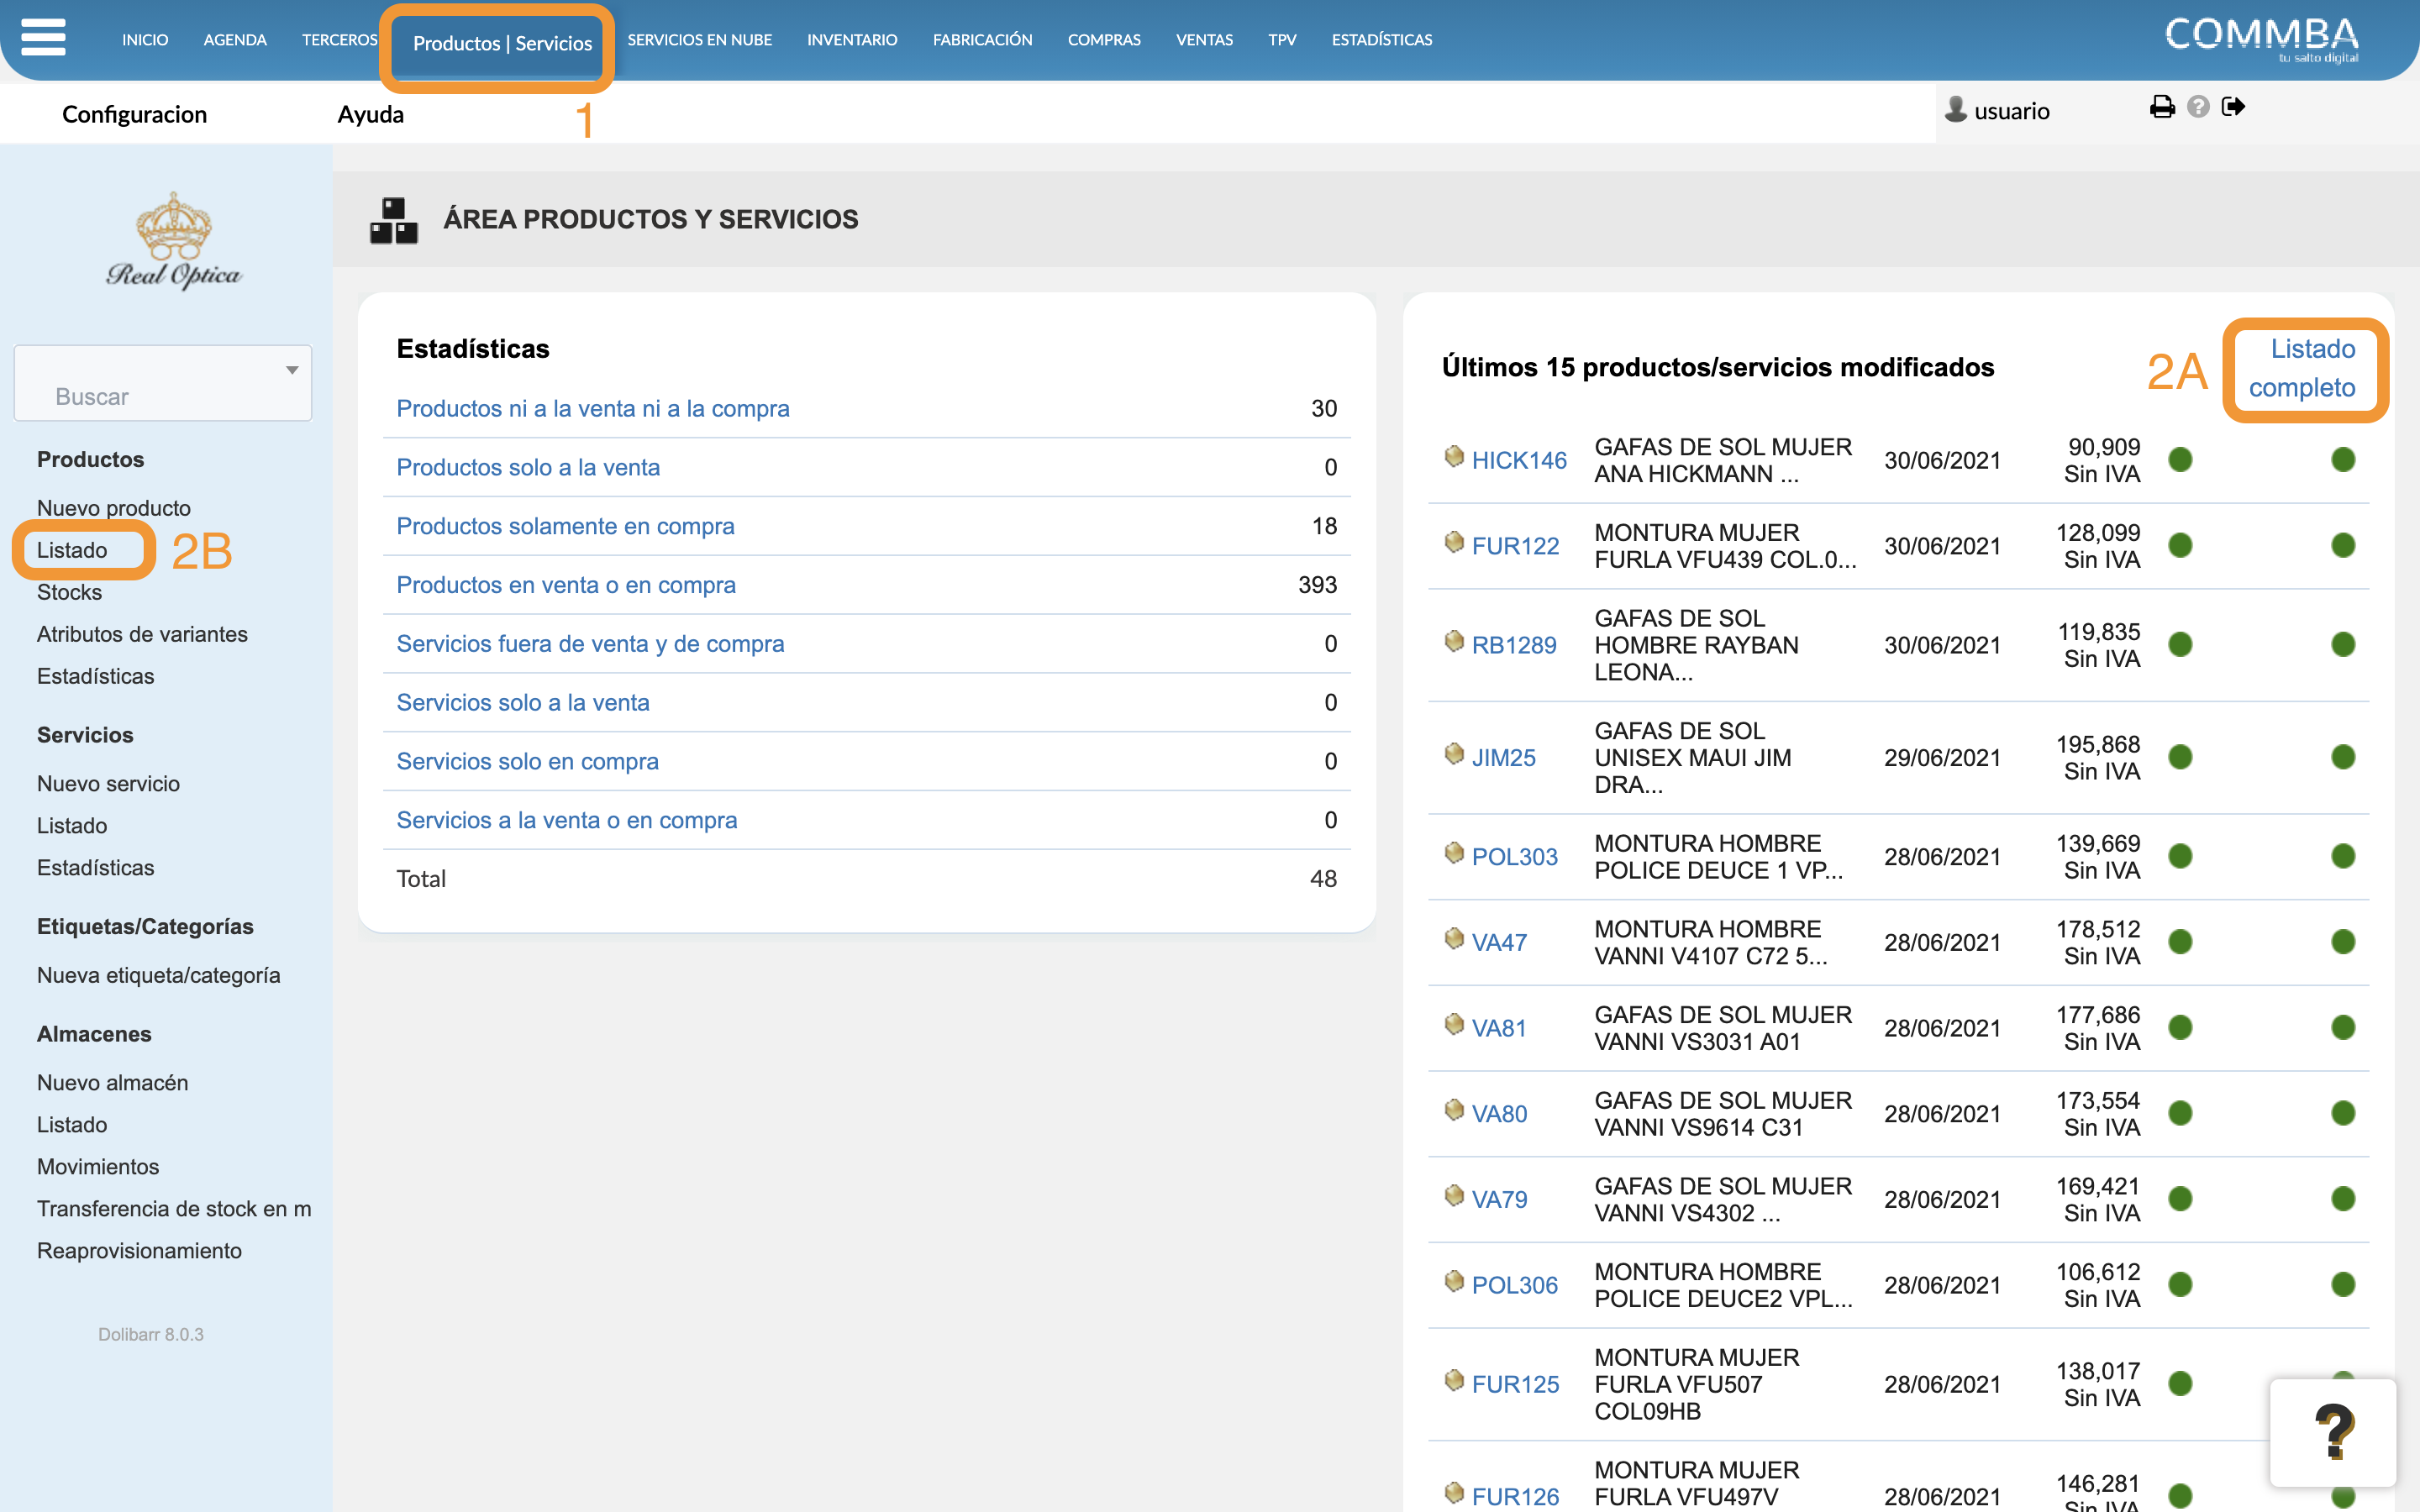This screenshot has height=1512, width=2420.
Task: Click the Real Optica logo
Action: coord(174,241)
